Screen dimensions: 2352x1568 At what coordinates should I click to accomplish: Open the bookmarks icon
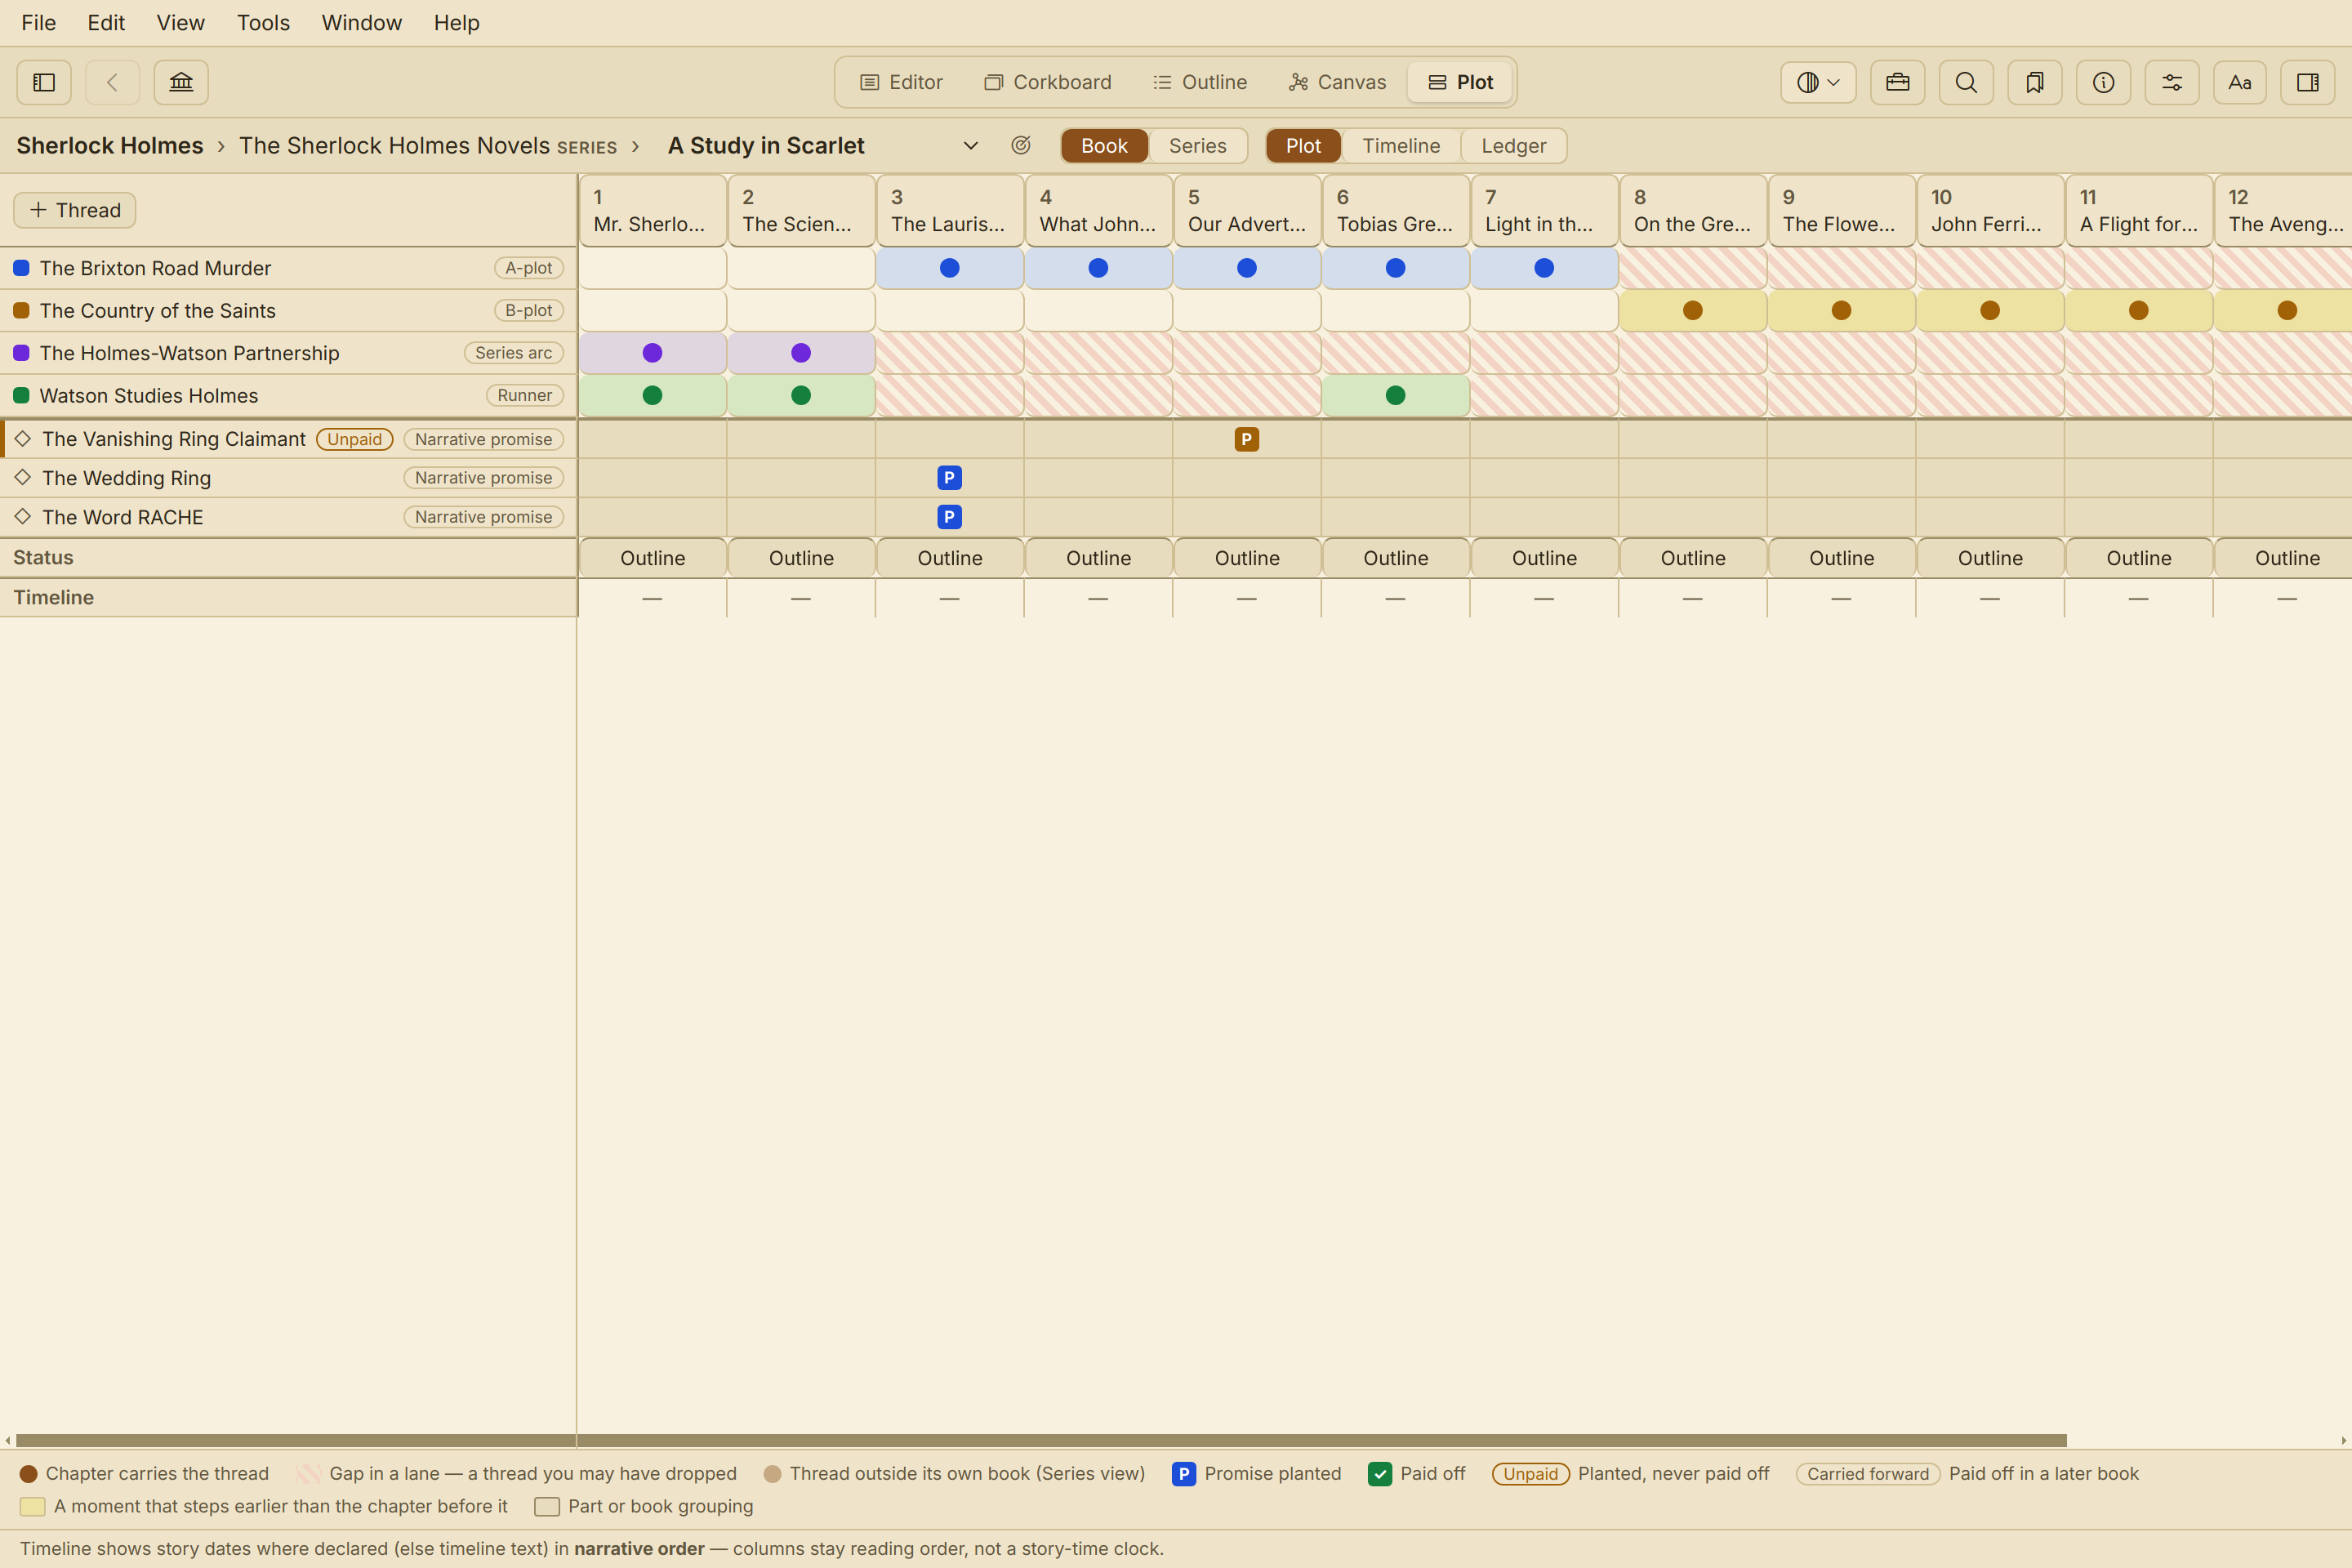(x=2035, y=82)
